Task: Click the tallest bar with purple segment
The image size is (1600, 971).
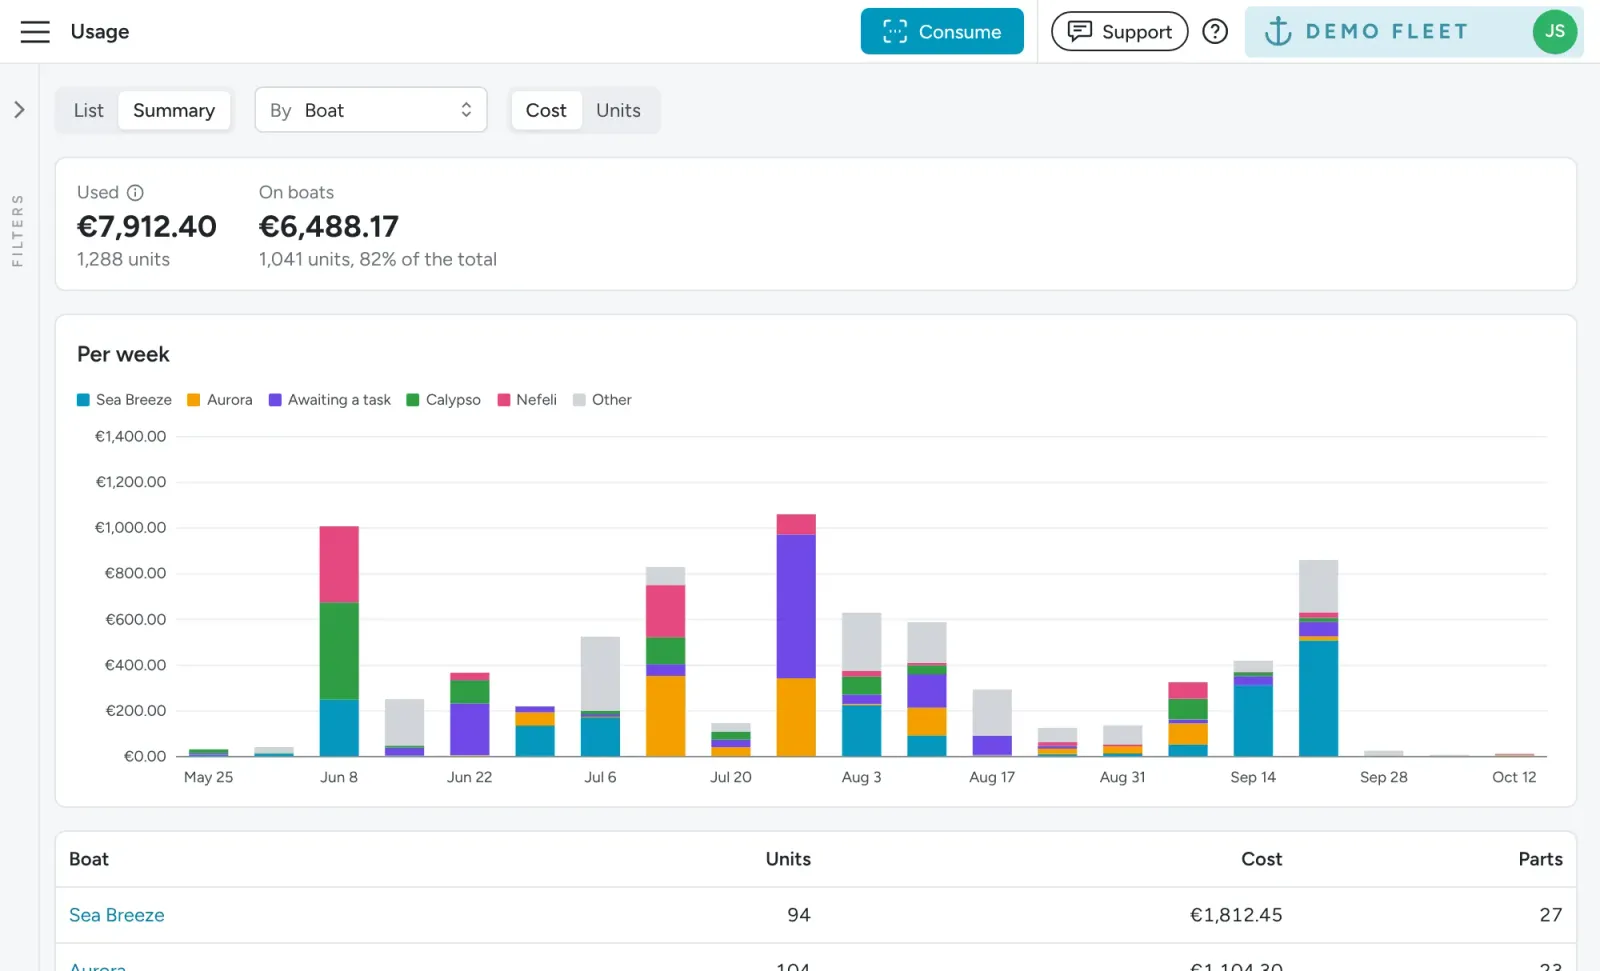Action: (796, 635)
